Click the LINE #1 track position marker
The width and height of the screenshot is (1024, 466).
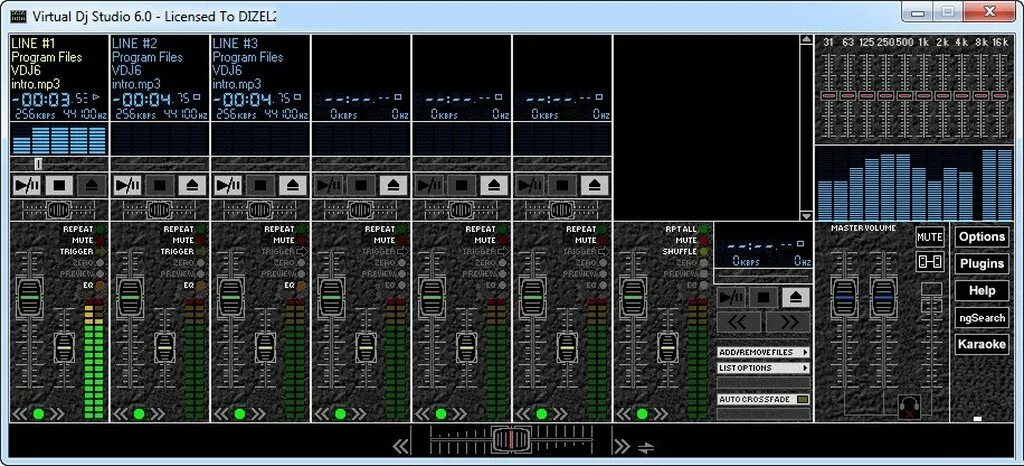[x=38, y=164]
